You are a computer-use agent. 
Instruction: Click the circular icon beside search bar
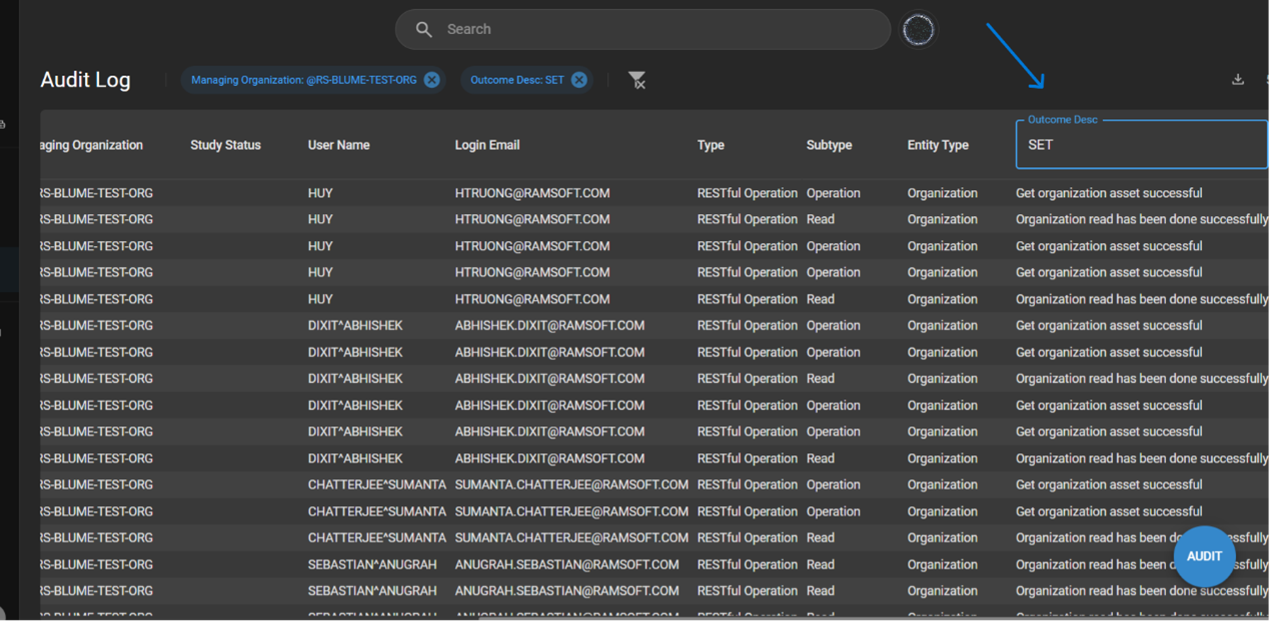point(918,30)
